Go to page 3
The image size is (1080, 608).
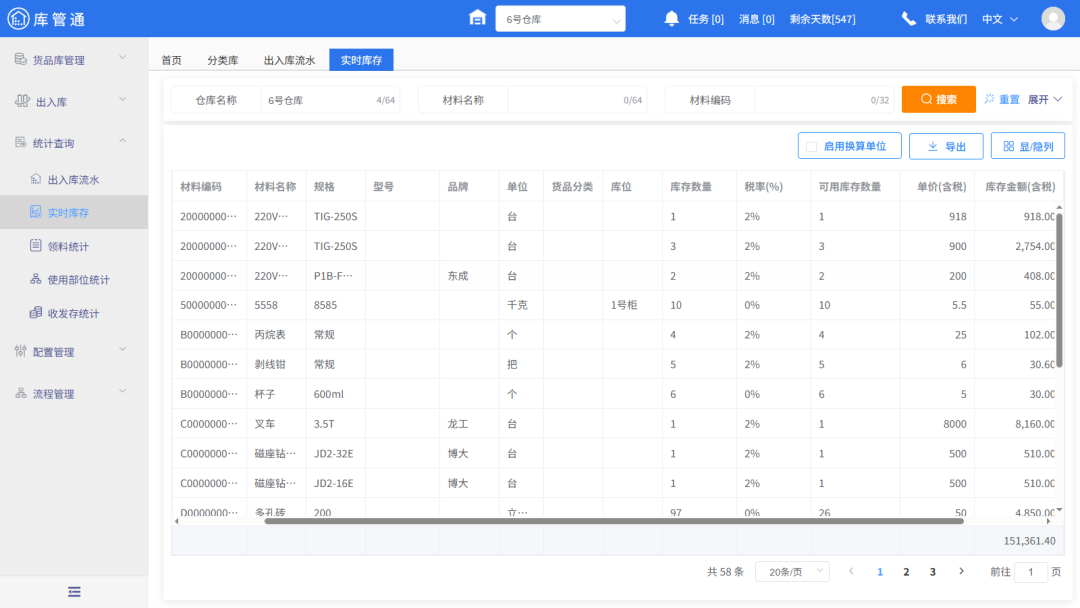933,572
